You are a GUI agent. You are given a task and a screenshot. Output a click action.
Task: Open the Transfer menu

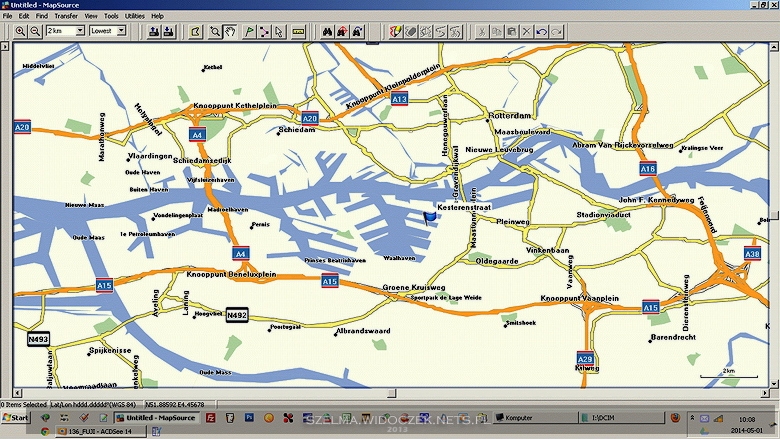tap(66, 16)
